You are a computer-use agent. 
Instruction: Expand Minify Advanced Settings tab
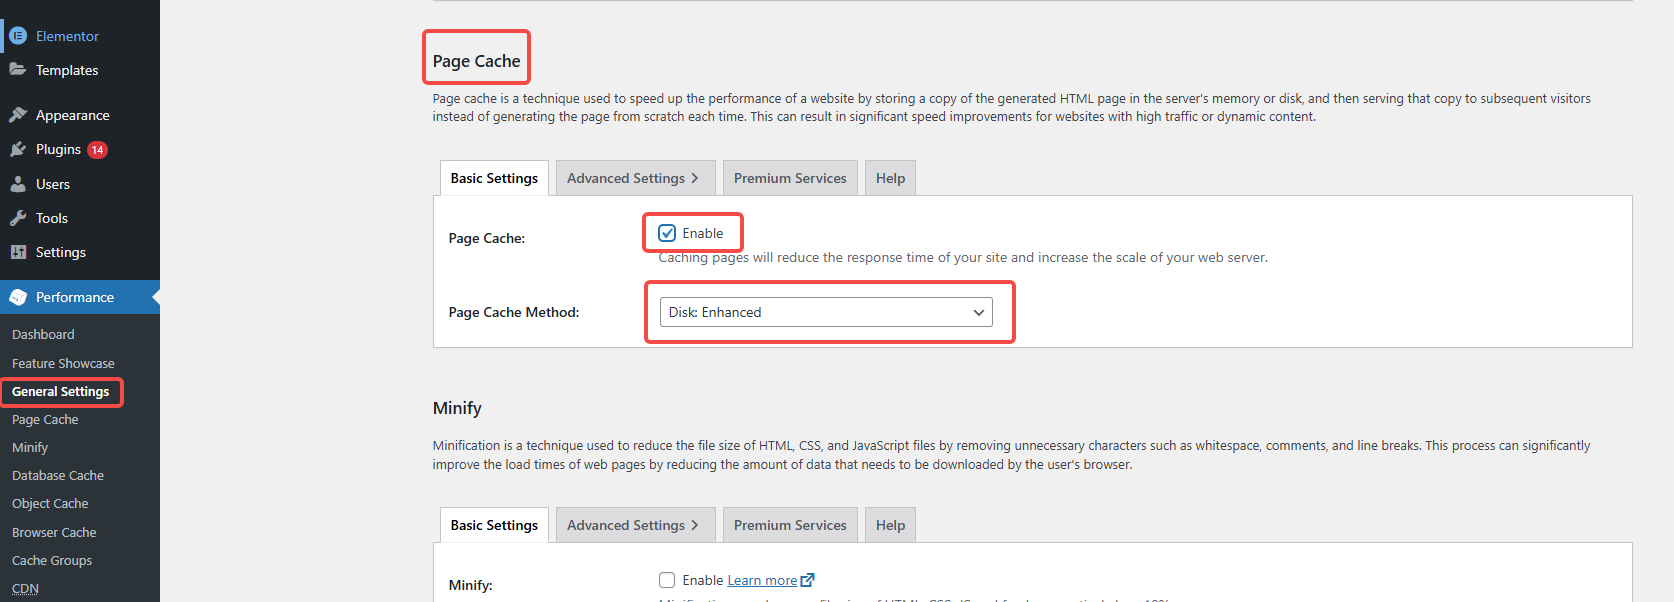634,525
